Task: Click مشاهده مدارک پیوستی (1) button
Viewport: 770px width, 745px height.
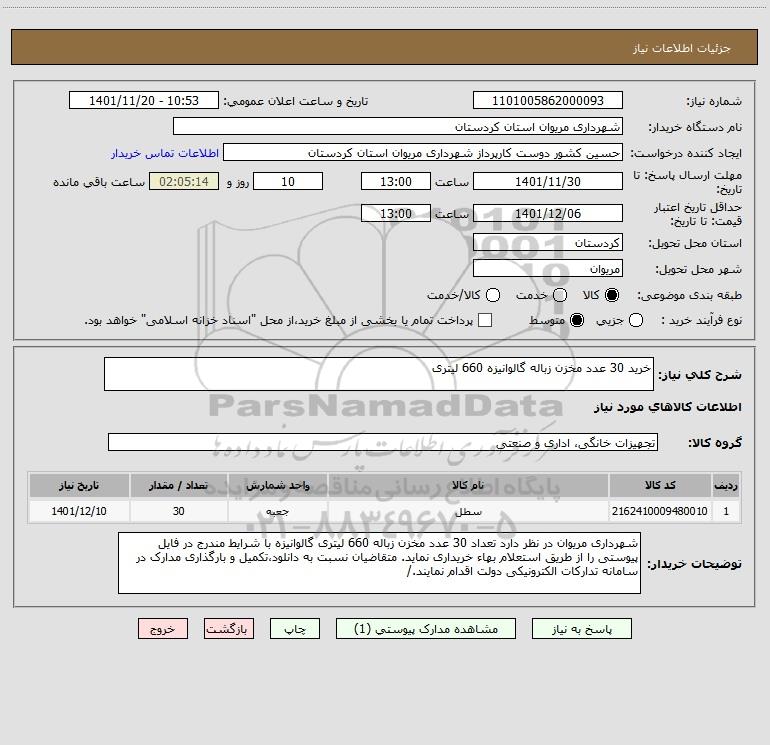Action: tap(426, 629)
